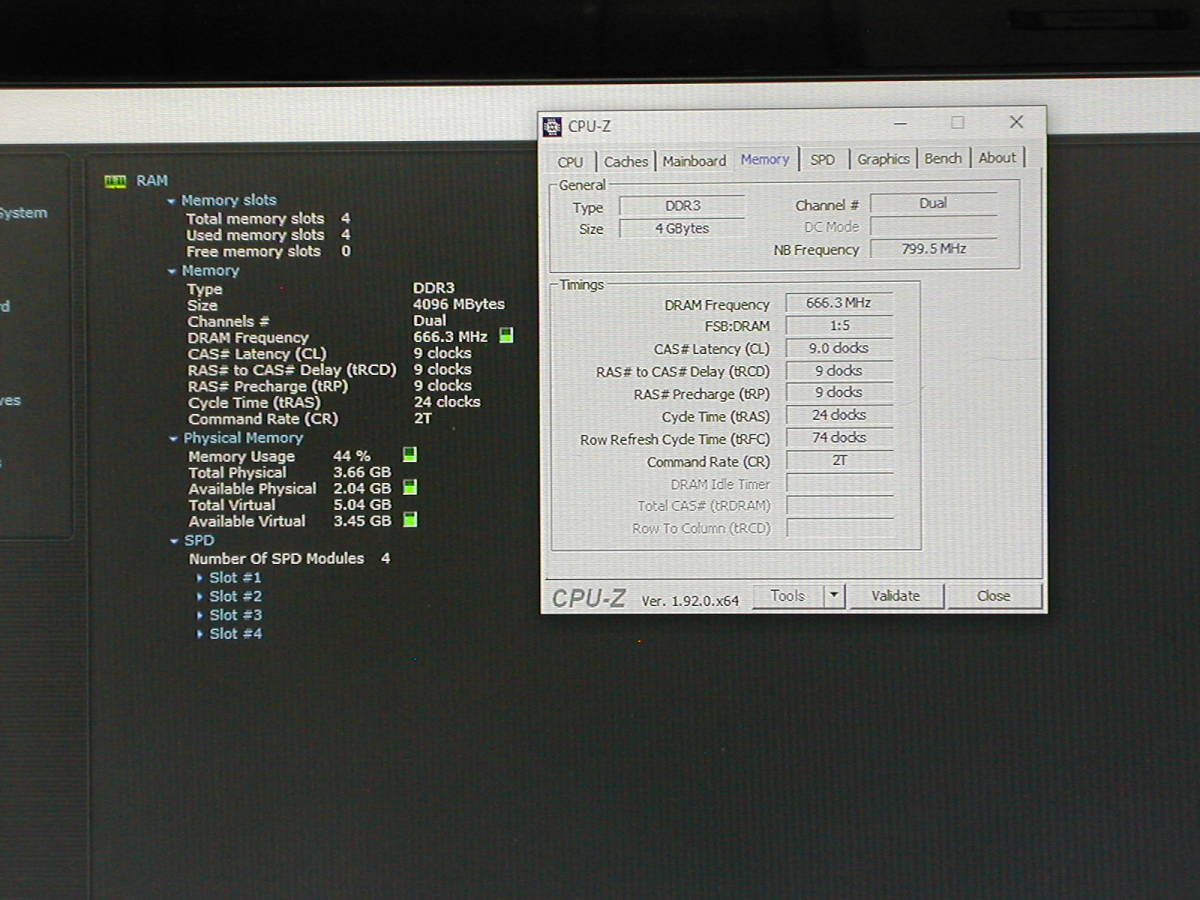Click the DRAM Frequency field in CPU-Z
Image resolution: width=1200 pixels, height=900 pixels.
pos(838,303)
